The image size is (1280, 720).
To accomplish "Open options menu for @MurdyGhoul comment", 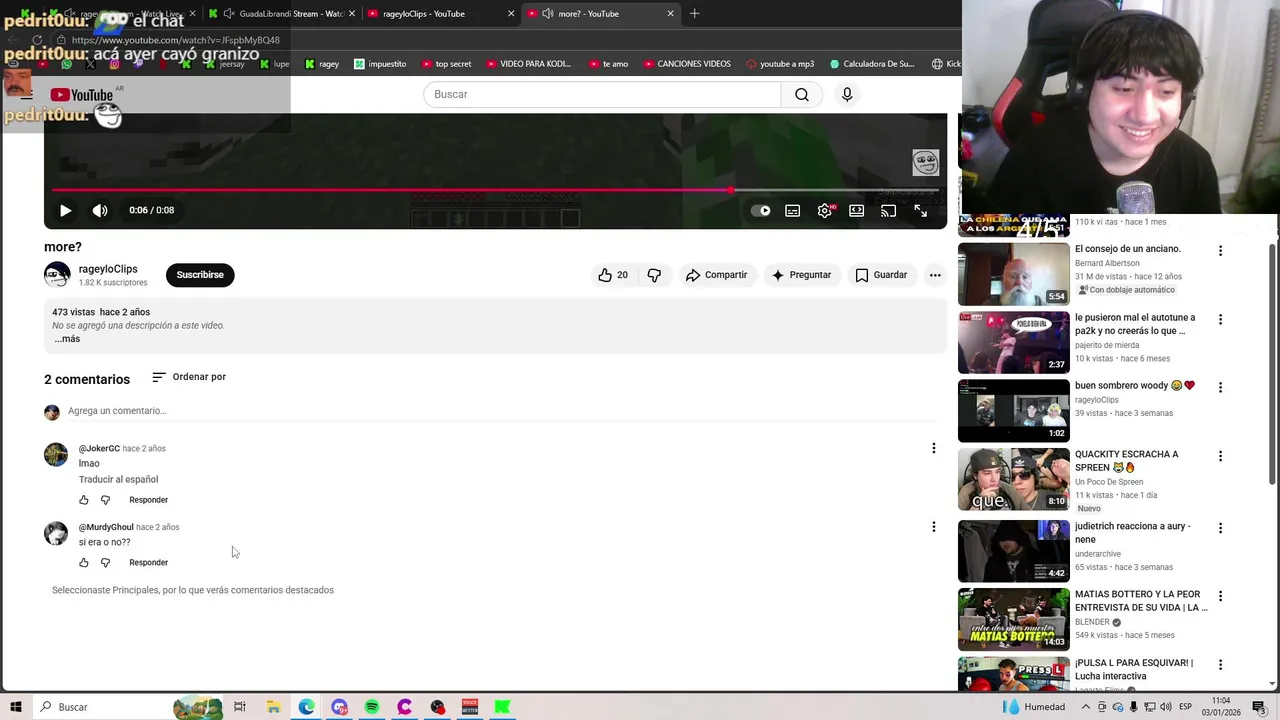I will [x=934, y=527].
